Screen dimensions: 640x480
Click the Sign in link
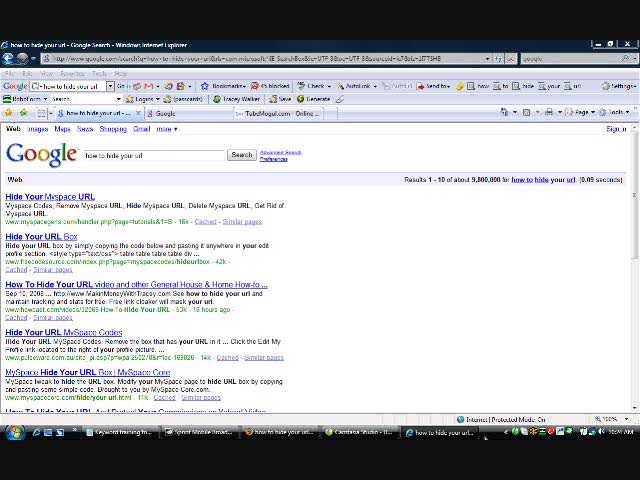pos(616,129)
